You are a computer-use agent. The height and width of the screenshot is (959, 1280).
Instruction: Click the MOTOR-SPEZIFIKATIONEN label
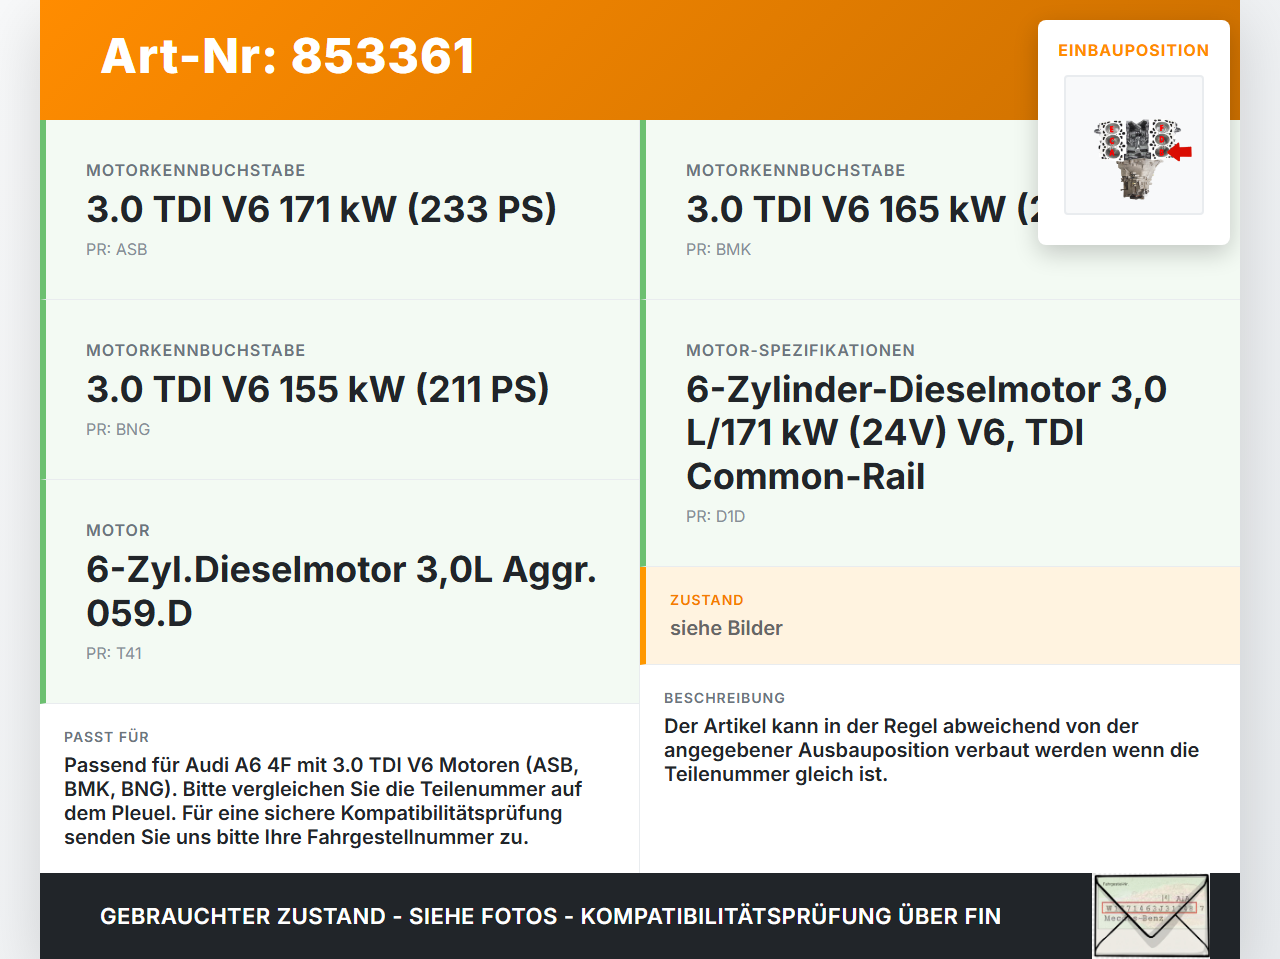(800, 350)
